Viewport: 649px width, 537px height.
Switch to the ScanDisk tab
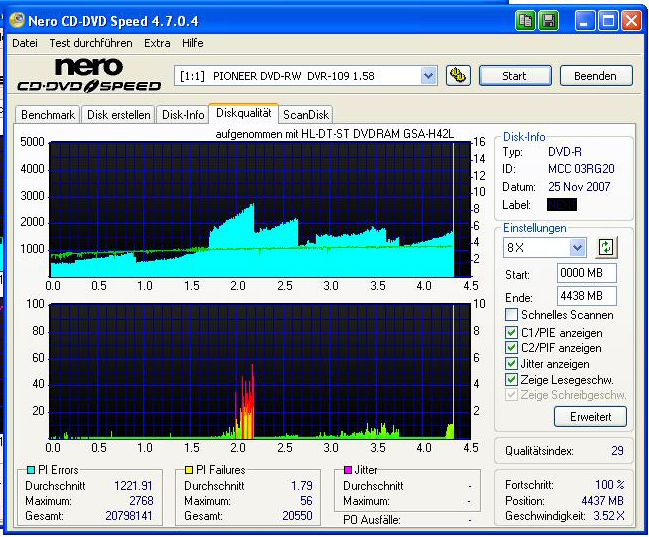pos(306,115)
